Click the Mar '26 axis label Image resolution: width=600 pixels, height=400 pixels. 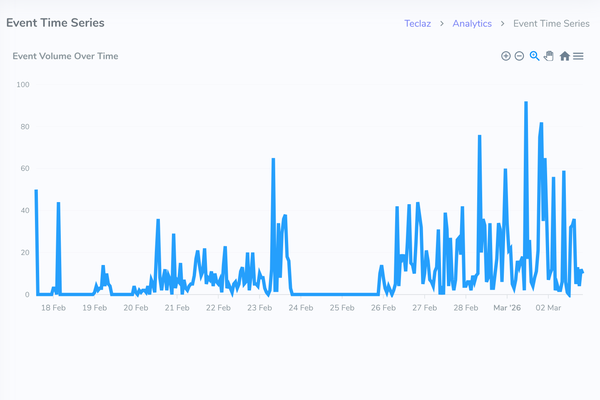coord(507,308)
